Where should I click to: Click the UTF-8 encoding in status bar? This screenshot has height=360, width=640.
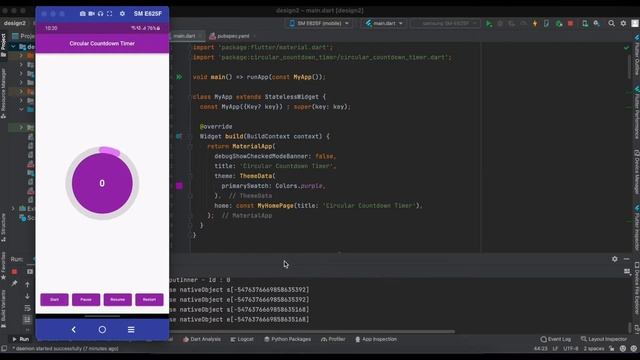click(571, 349)
